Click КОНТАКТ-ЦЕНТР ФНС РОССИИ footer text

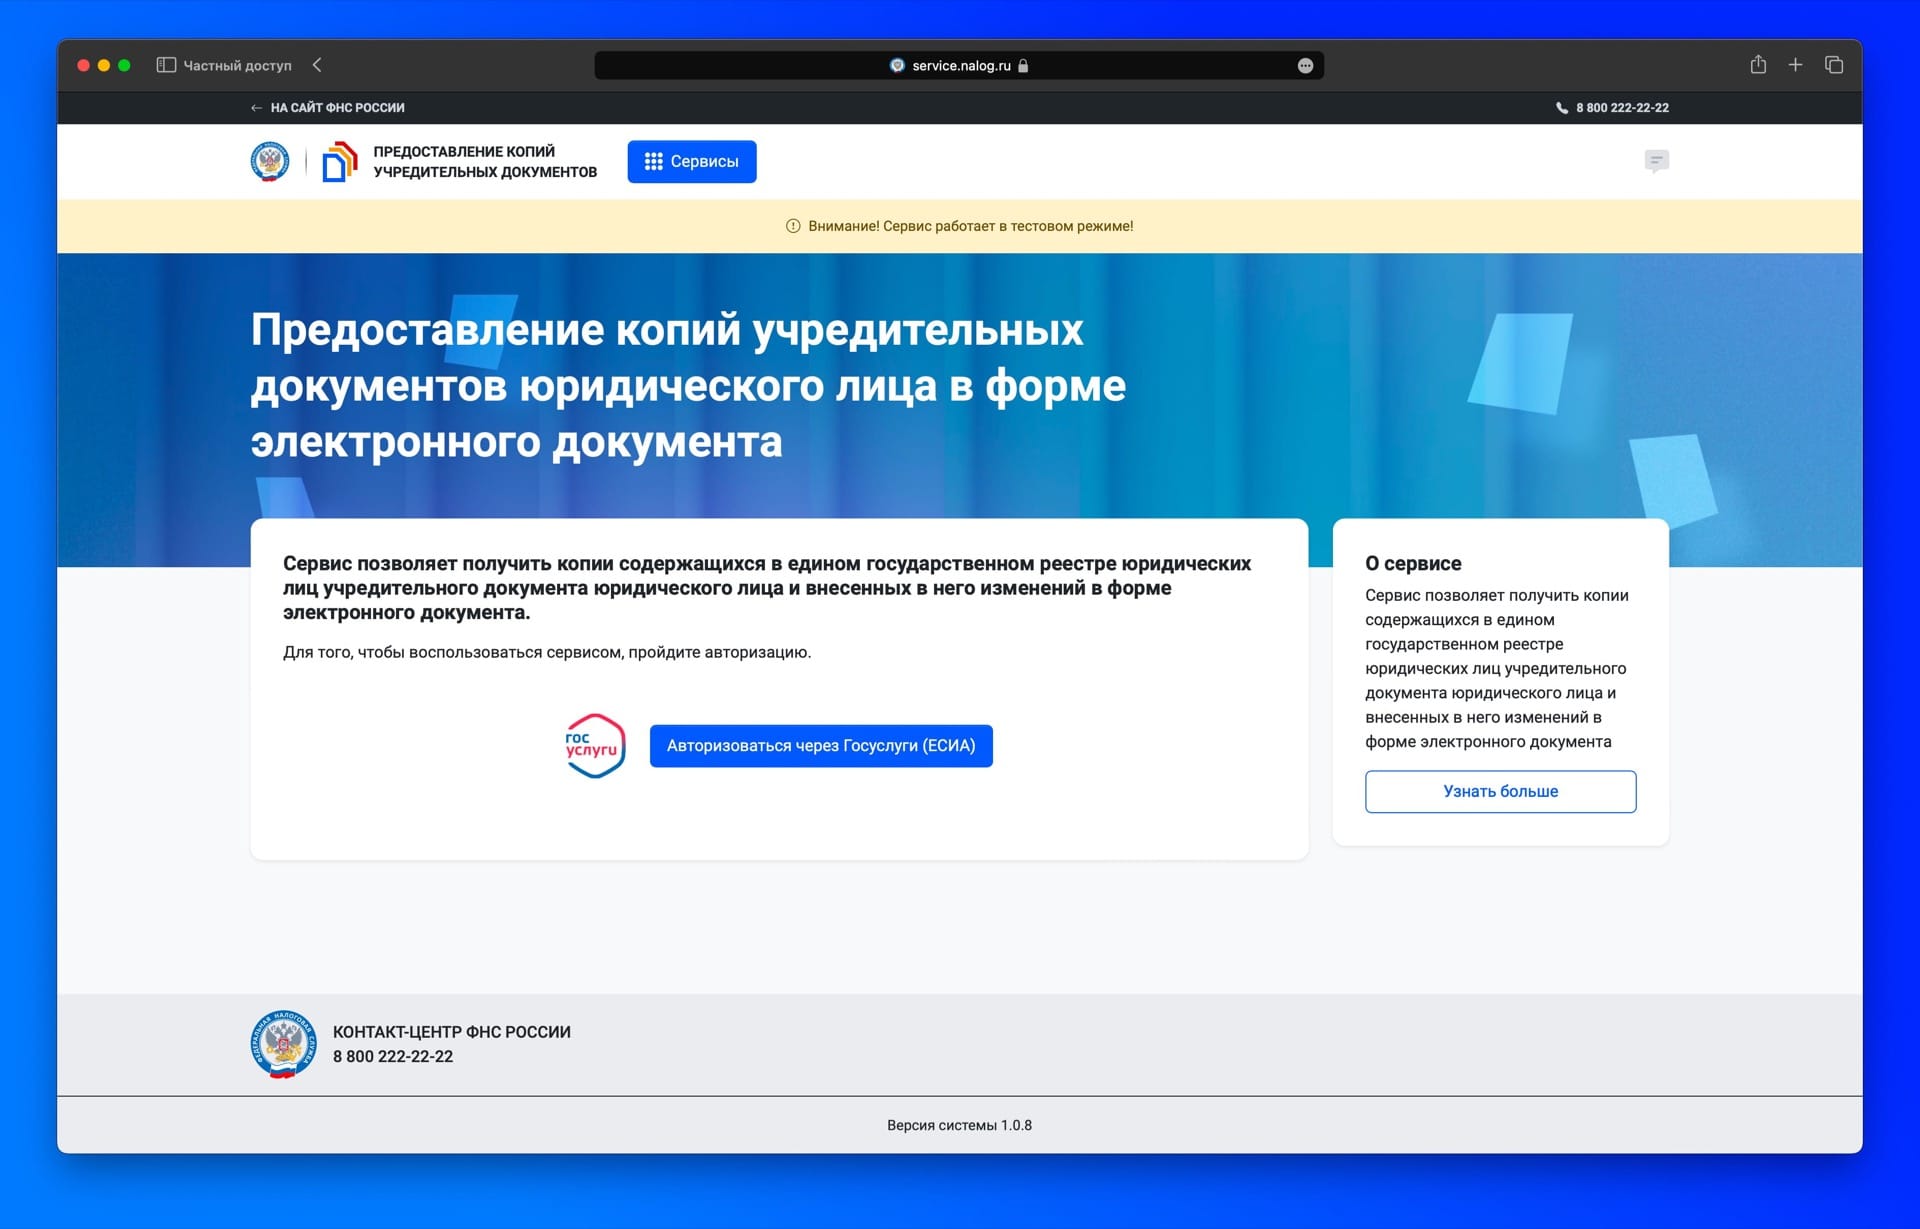[x=452, y=1032]
